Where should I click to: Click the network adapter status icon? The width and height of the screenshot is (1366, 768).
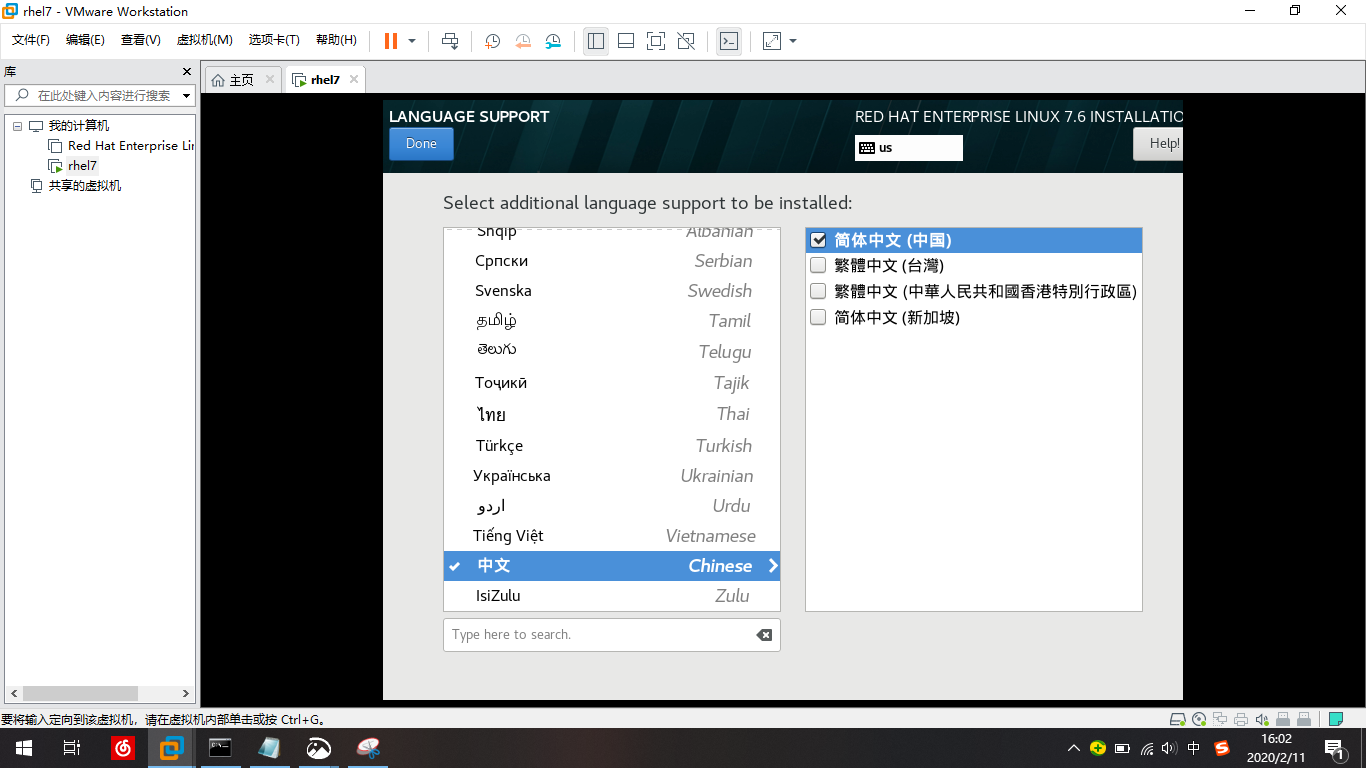pyautogui.click(x=1220, y=719)
